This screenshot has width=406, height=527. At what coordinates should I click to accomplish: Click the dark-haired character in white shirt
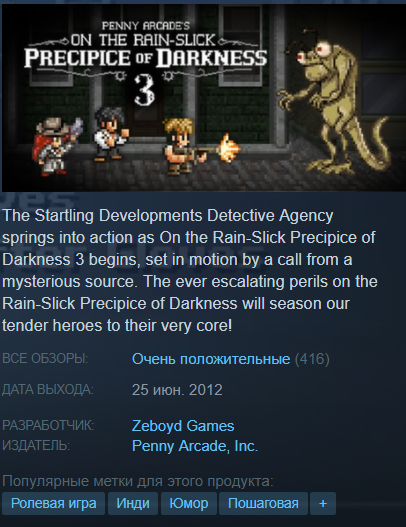pos(110,133)
